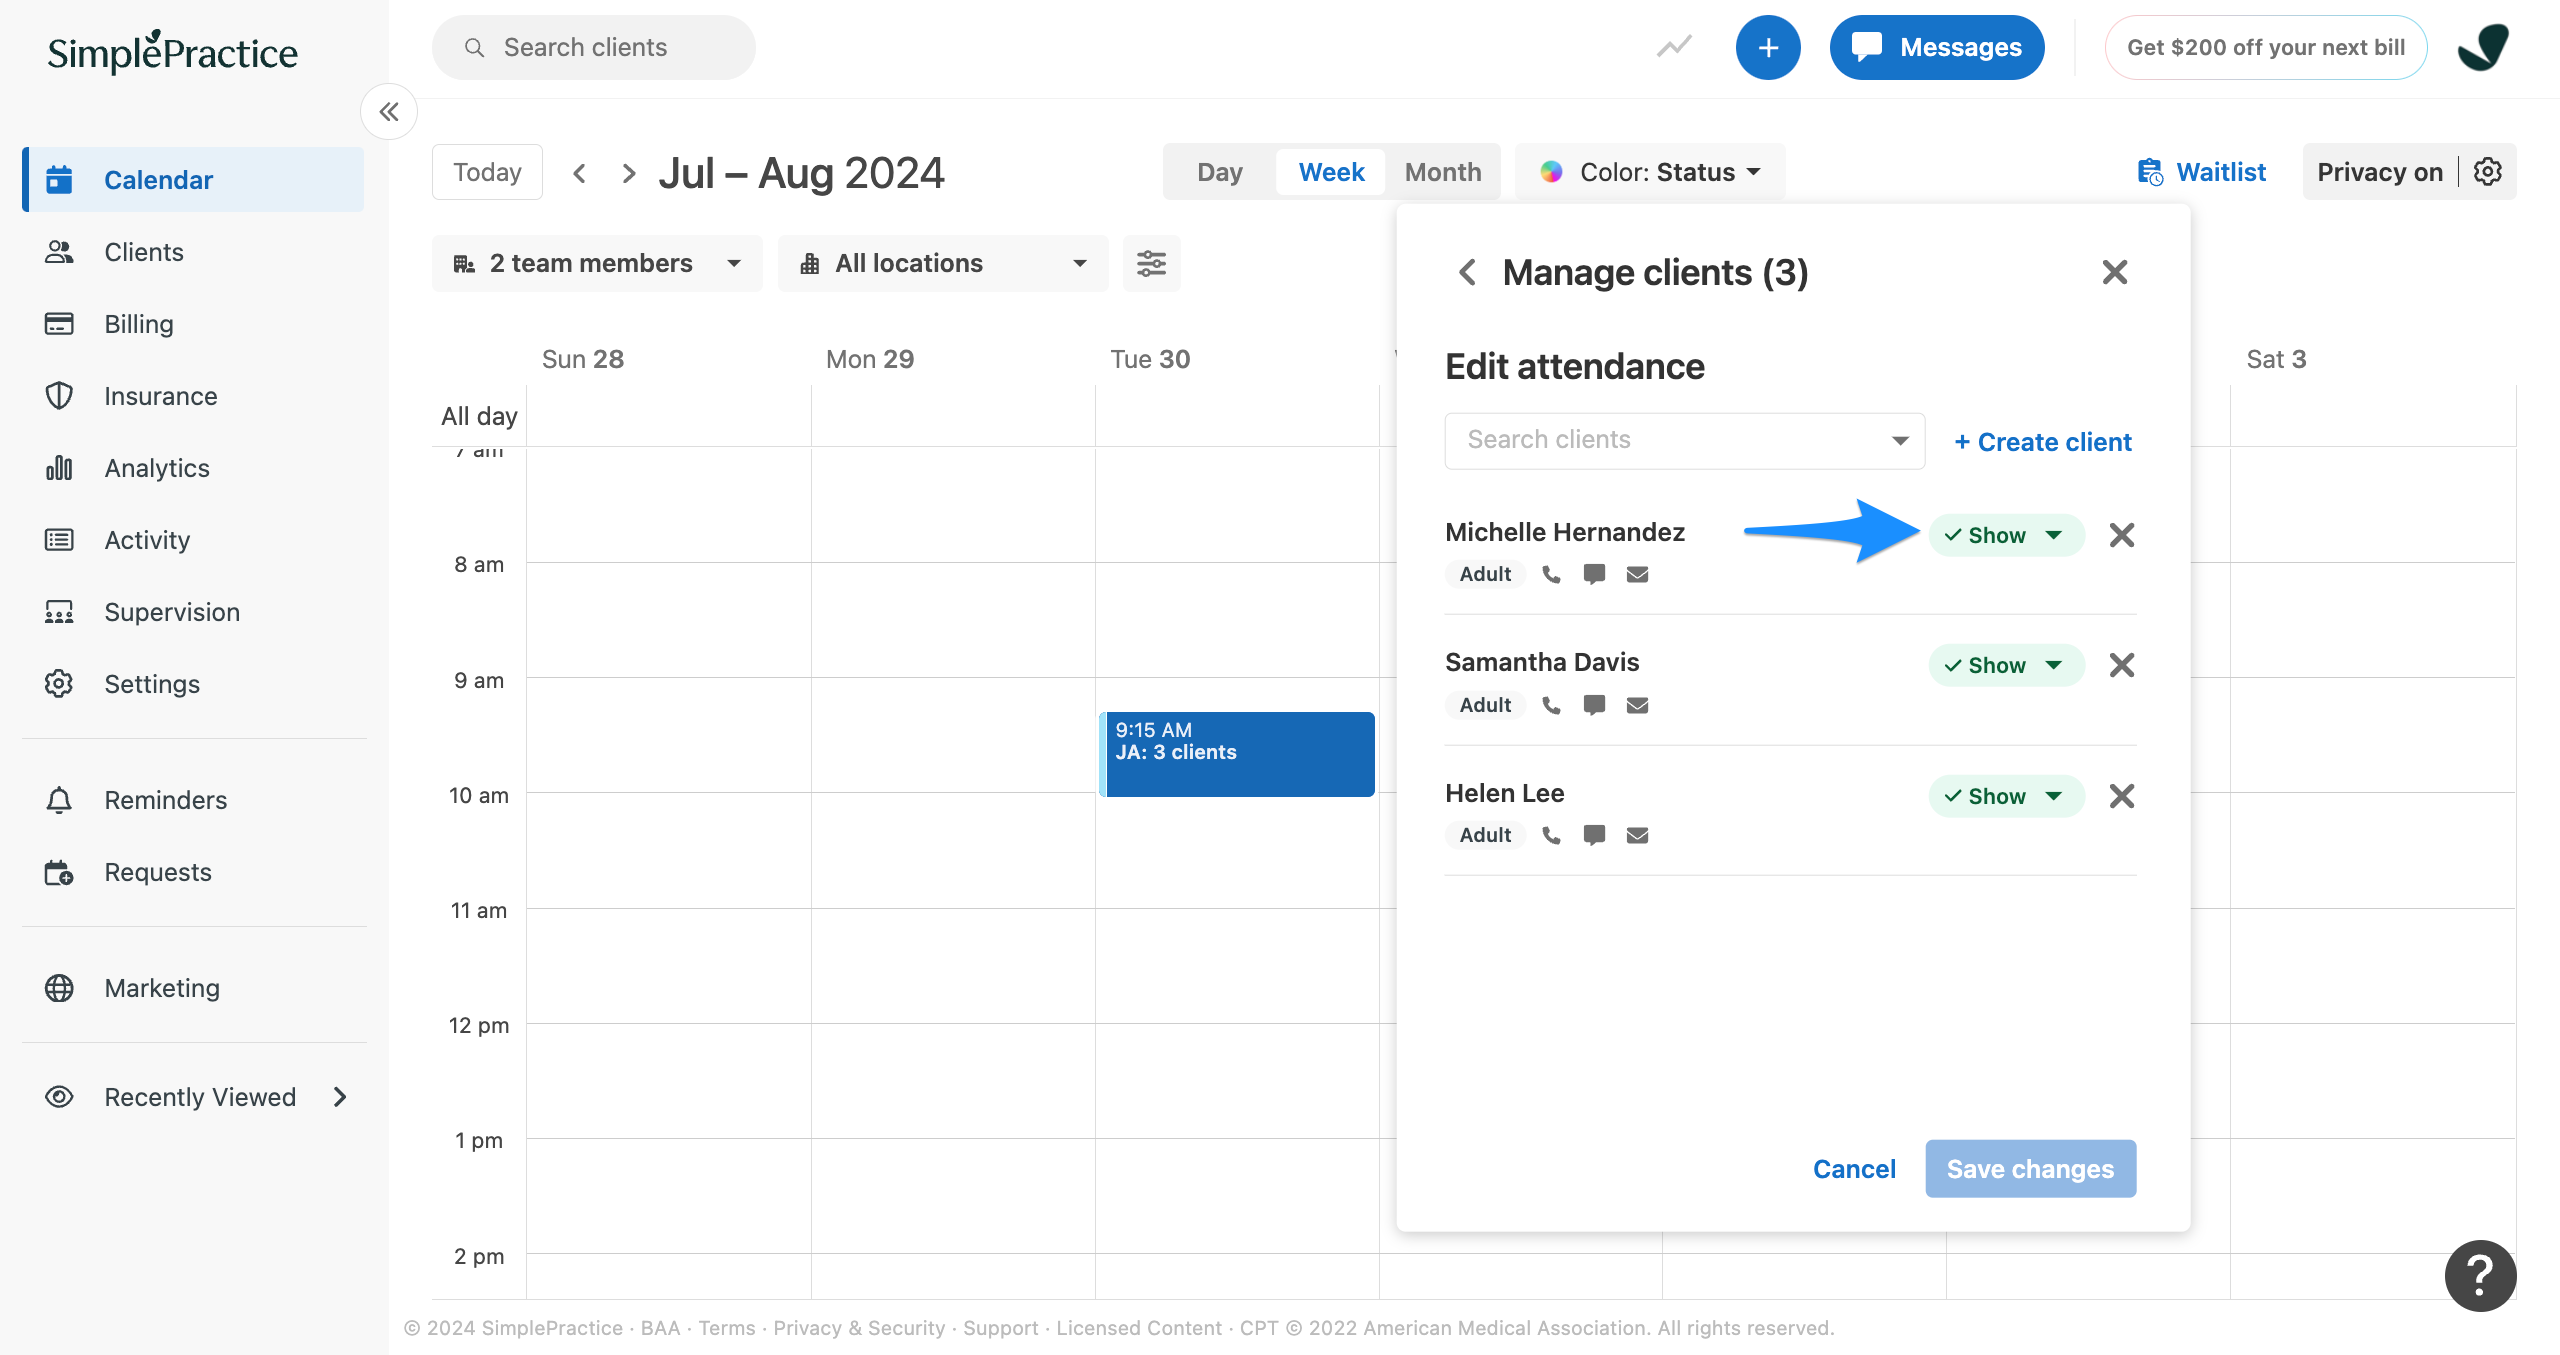
Task: Close the Manage clients panel
Action: 2115,272
